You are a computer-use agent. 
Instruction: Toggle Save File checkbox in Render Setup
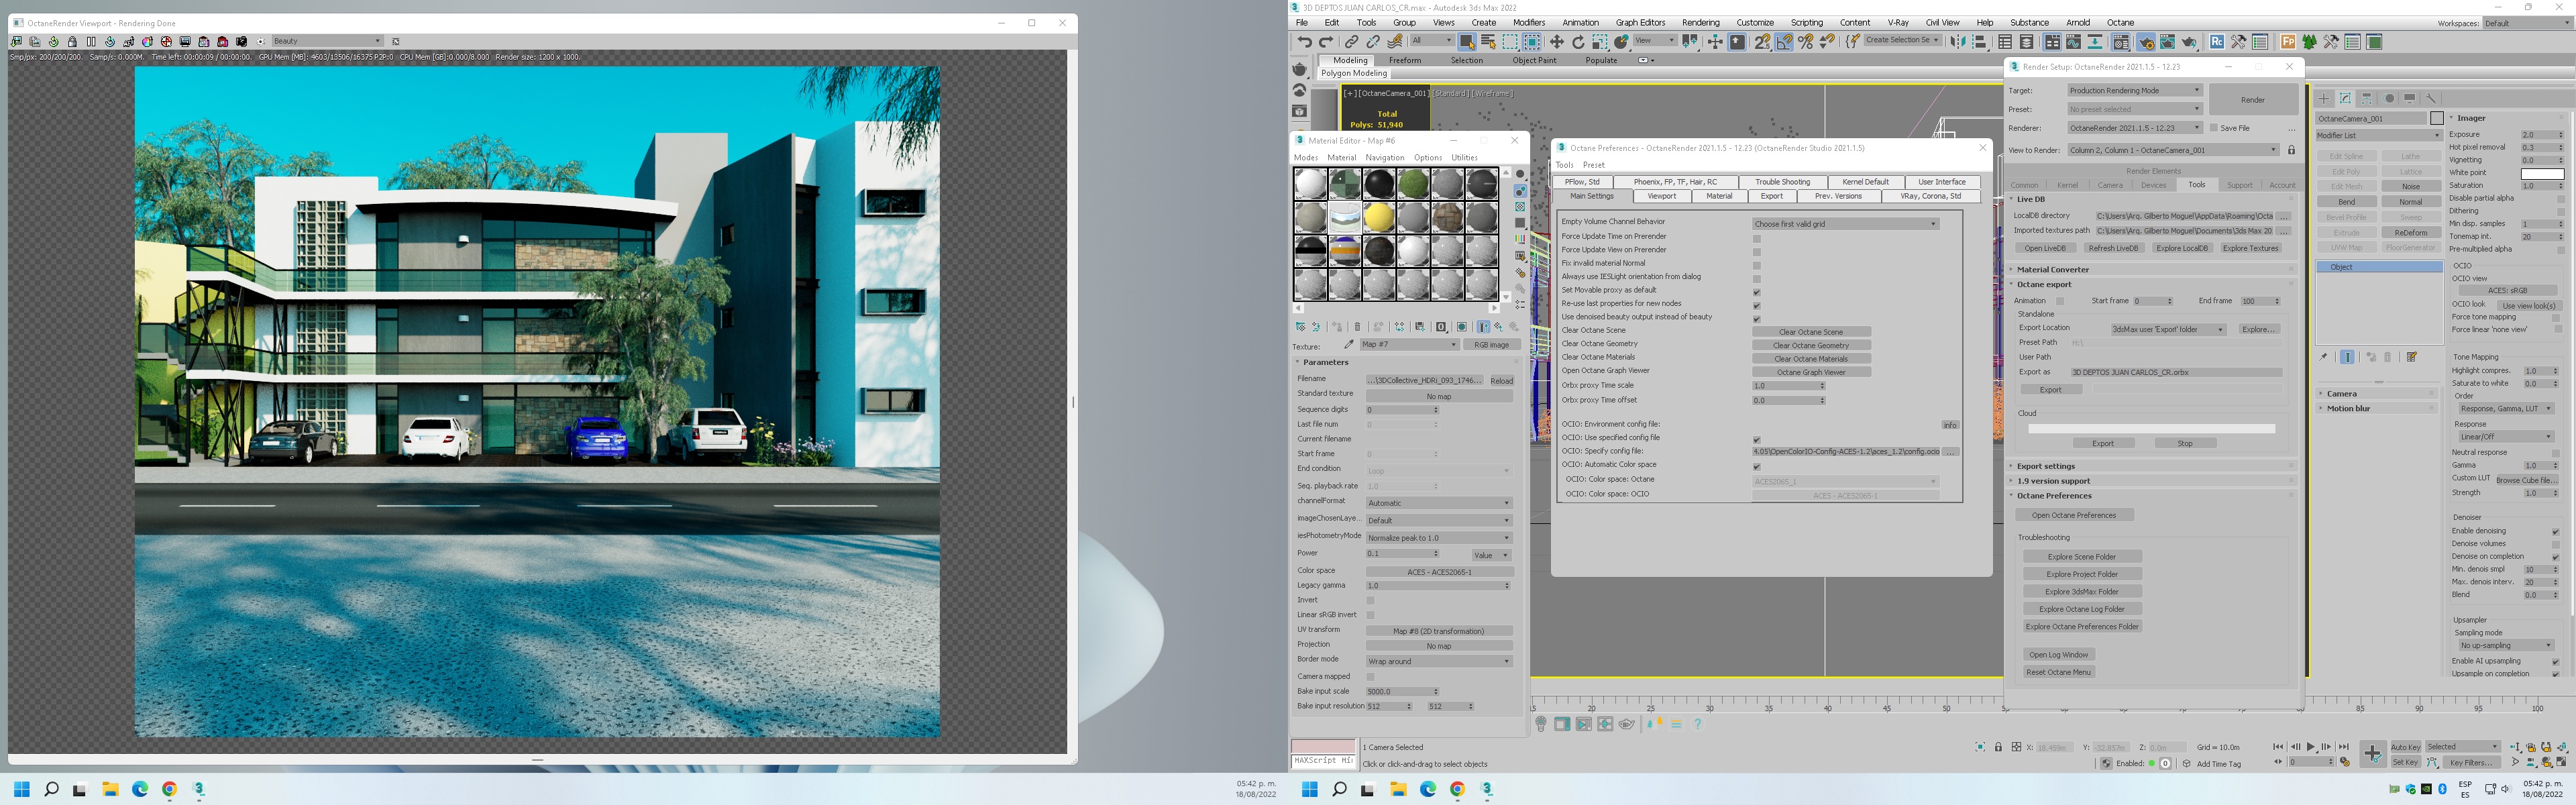[2214, 128]
